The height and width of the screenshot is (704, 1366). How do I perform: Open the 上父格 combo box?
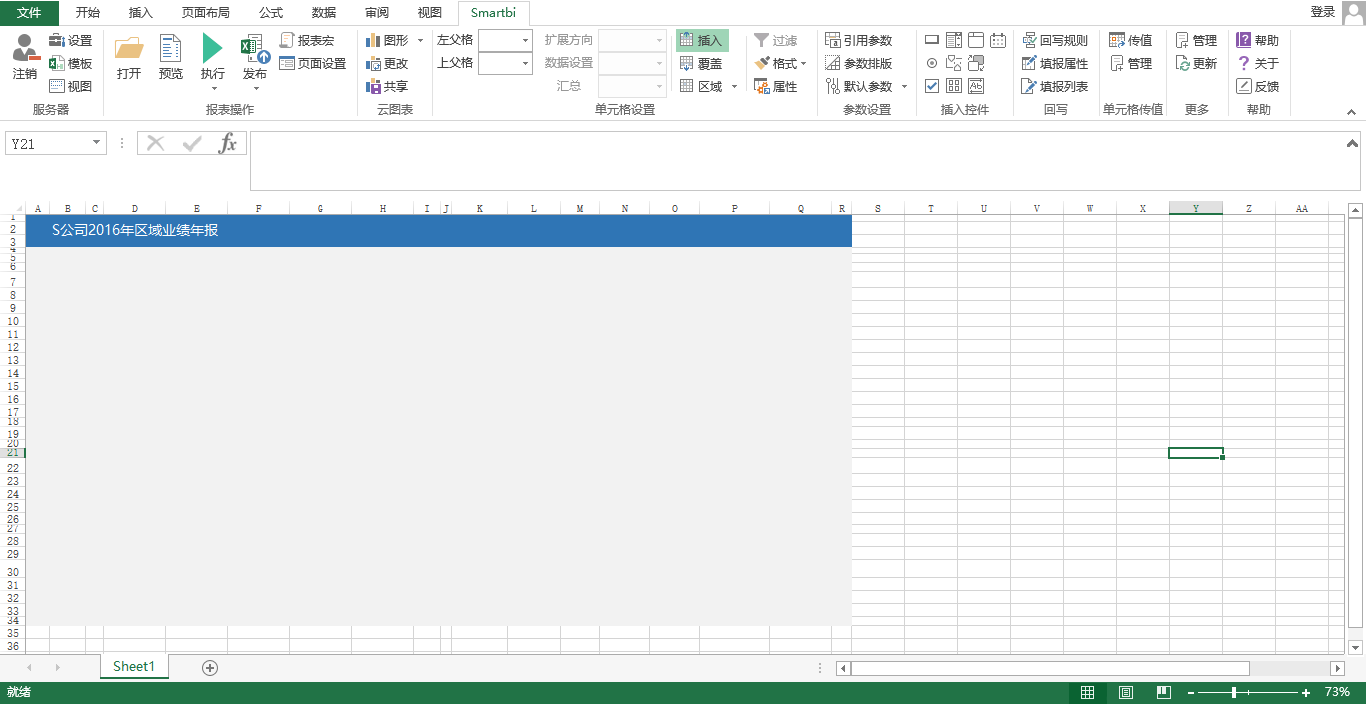coord(505,63)
